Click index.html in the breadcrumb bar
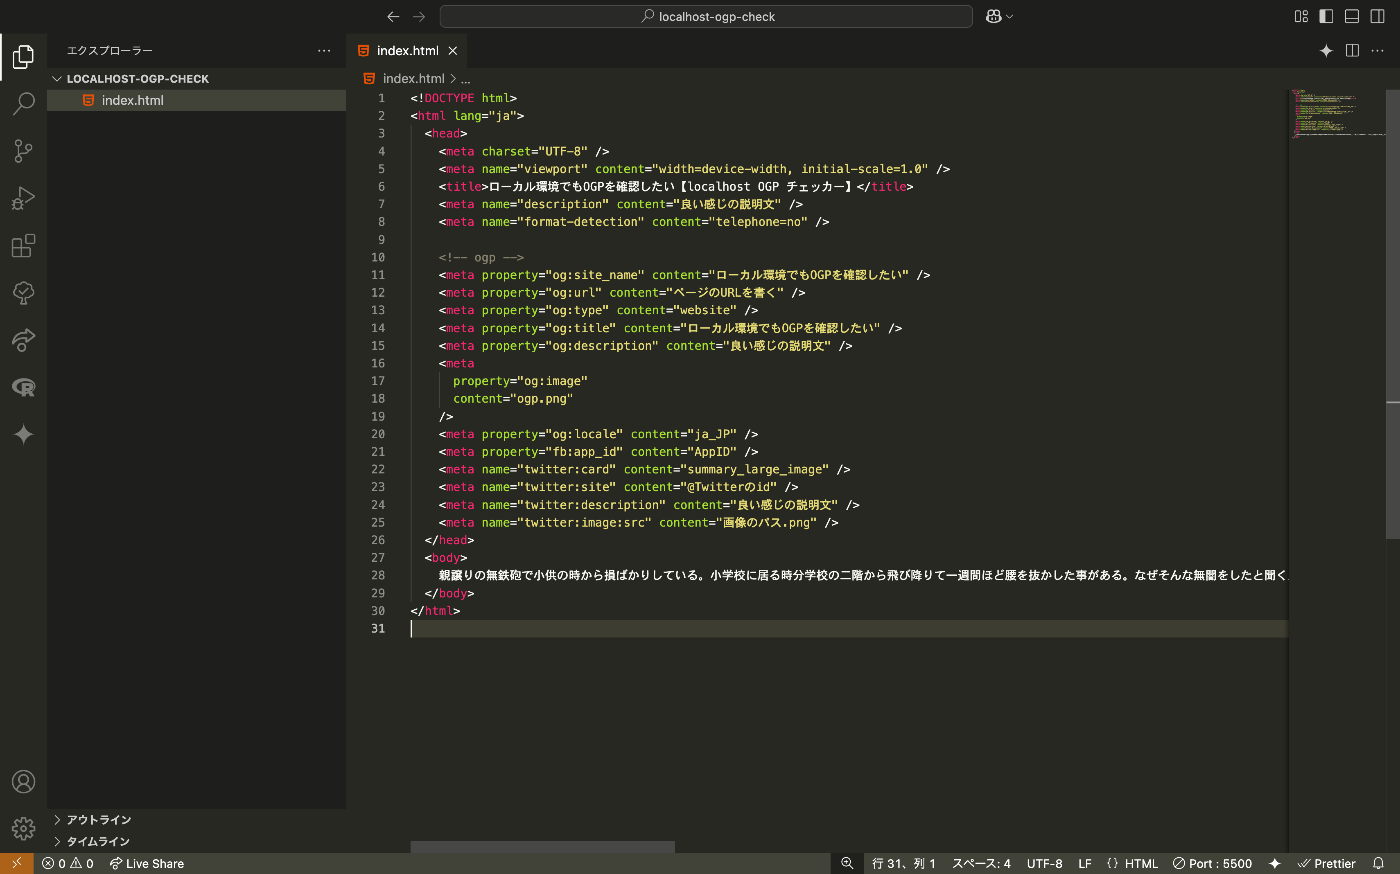The height and width of the screenshot is (874, 1400). pos(413,79)
